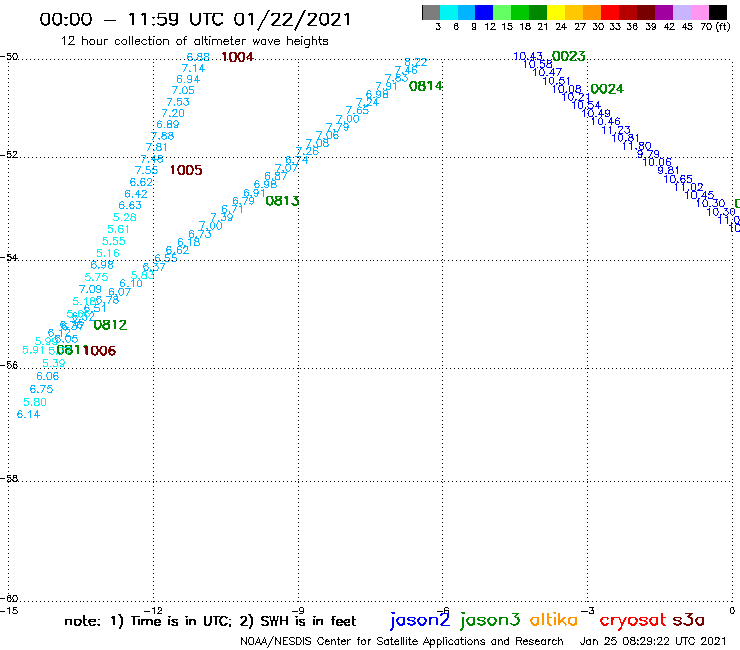
Task: Select the green time marker 0813
Action: pos(282,201)
